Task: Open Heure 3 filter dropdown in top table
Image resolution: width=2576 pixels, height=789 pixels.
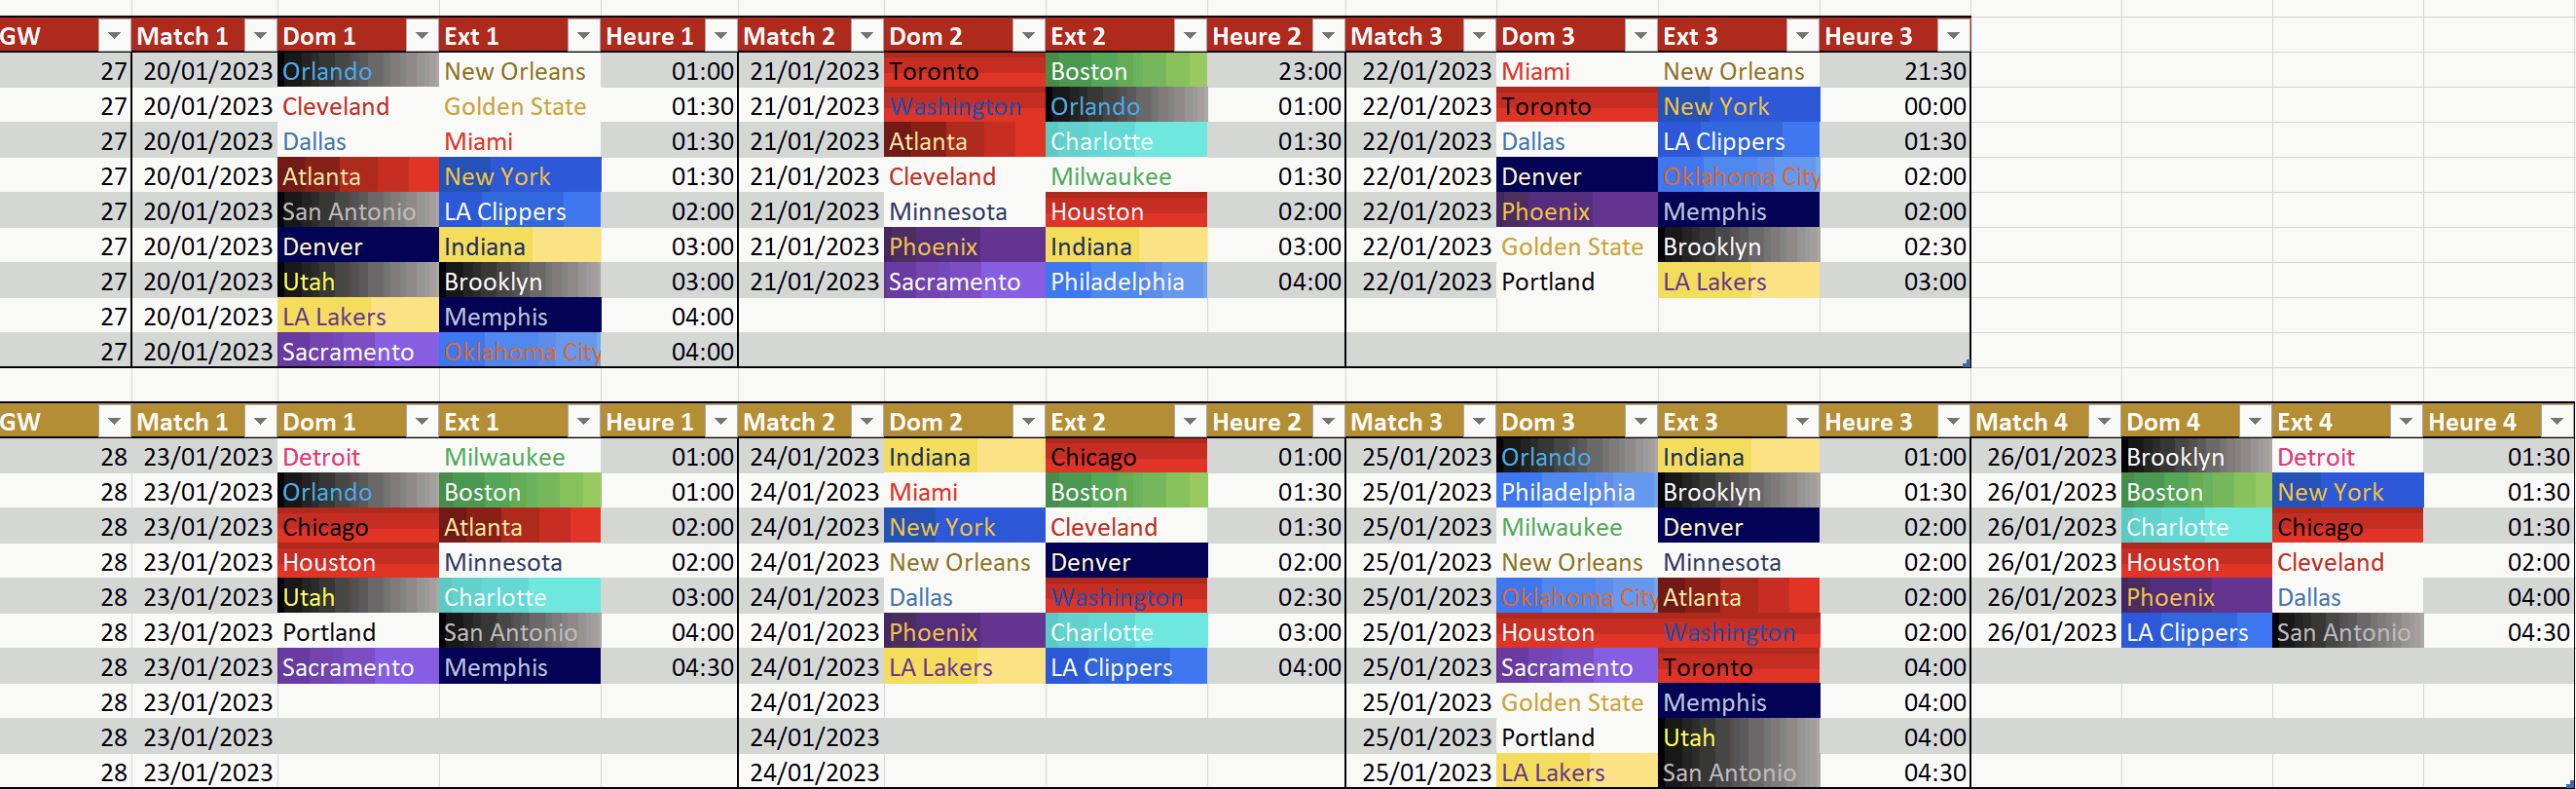Action: (x=1953, y=37)
